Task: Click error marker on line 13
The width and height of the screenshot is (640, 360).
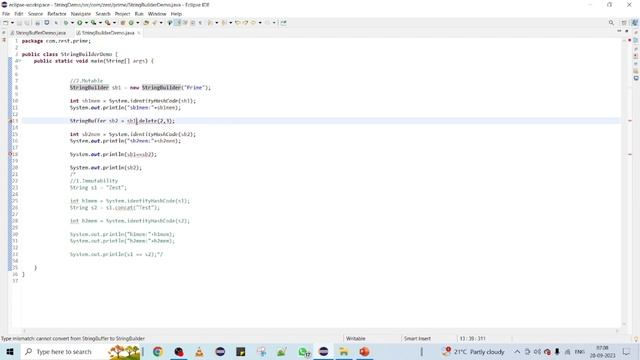Action: [11, 121]
